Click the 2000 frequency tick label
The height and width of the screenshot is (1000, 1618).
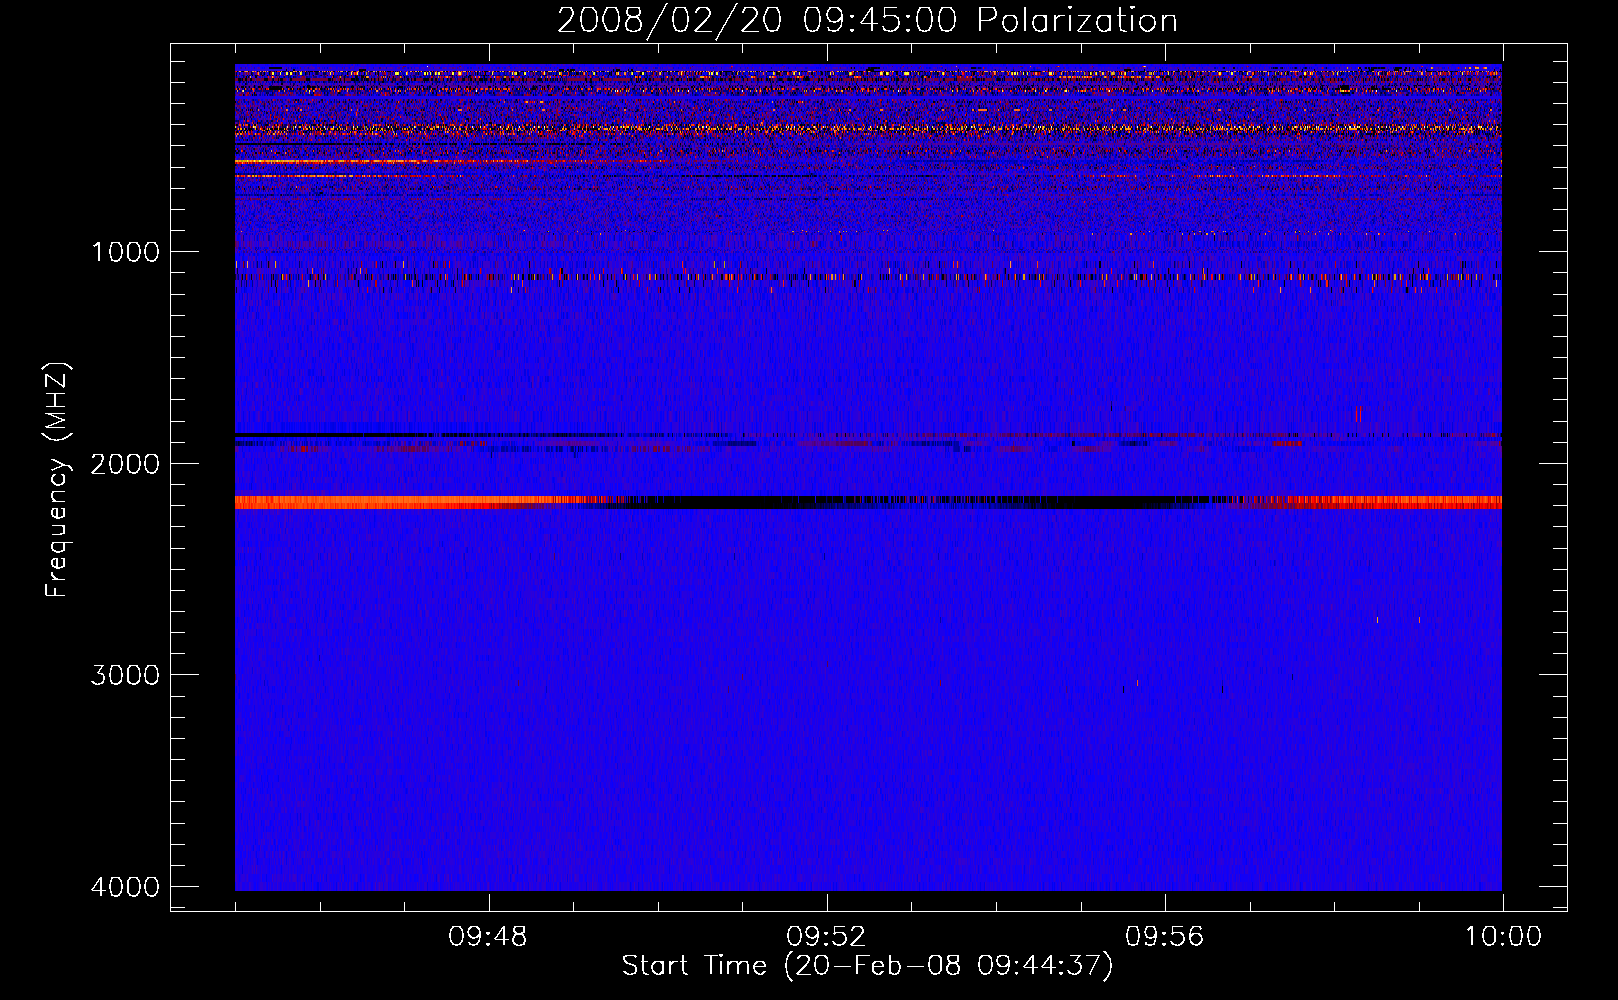tap(125, 464)
